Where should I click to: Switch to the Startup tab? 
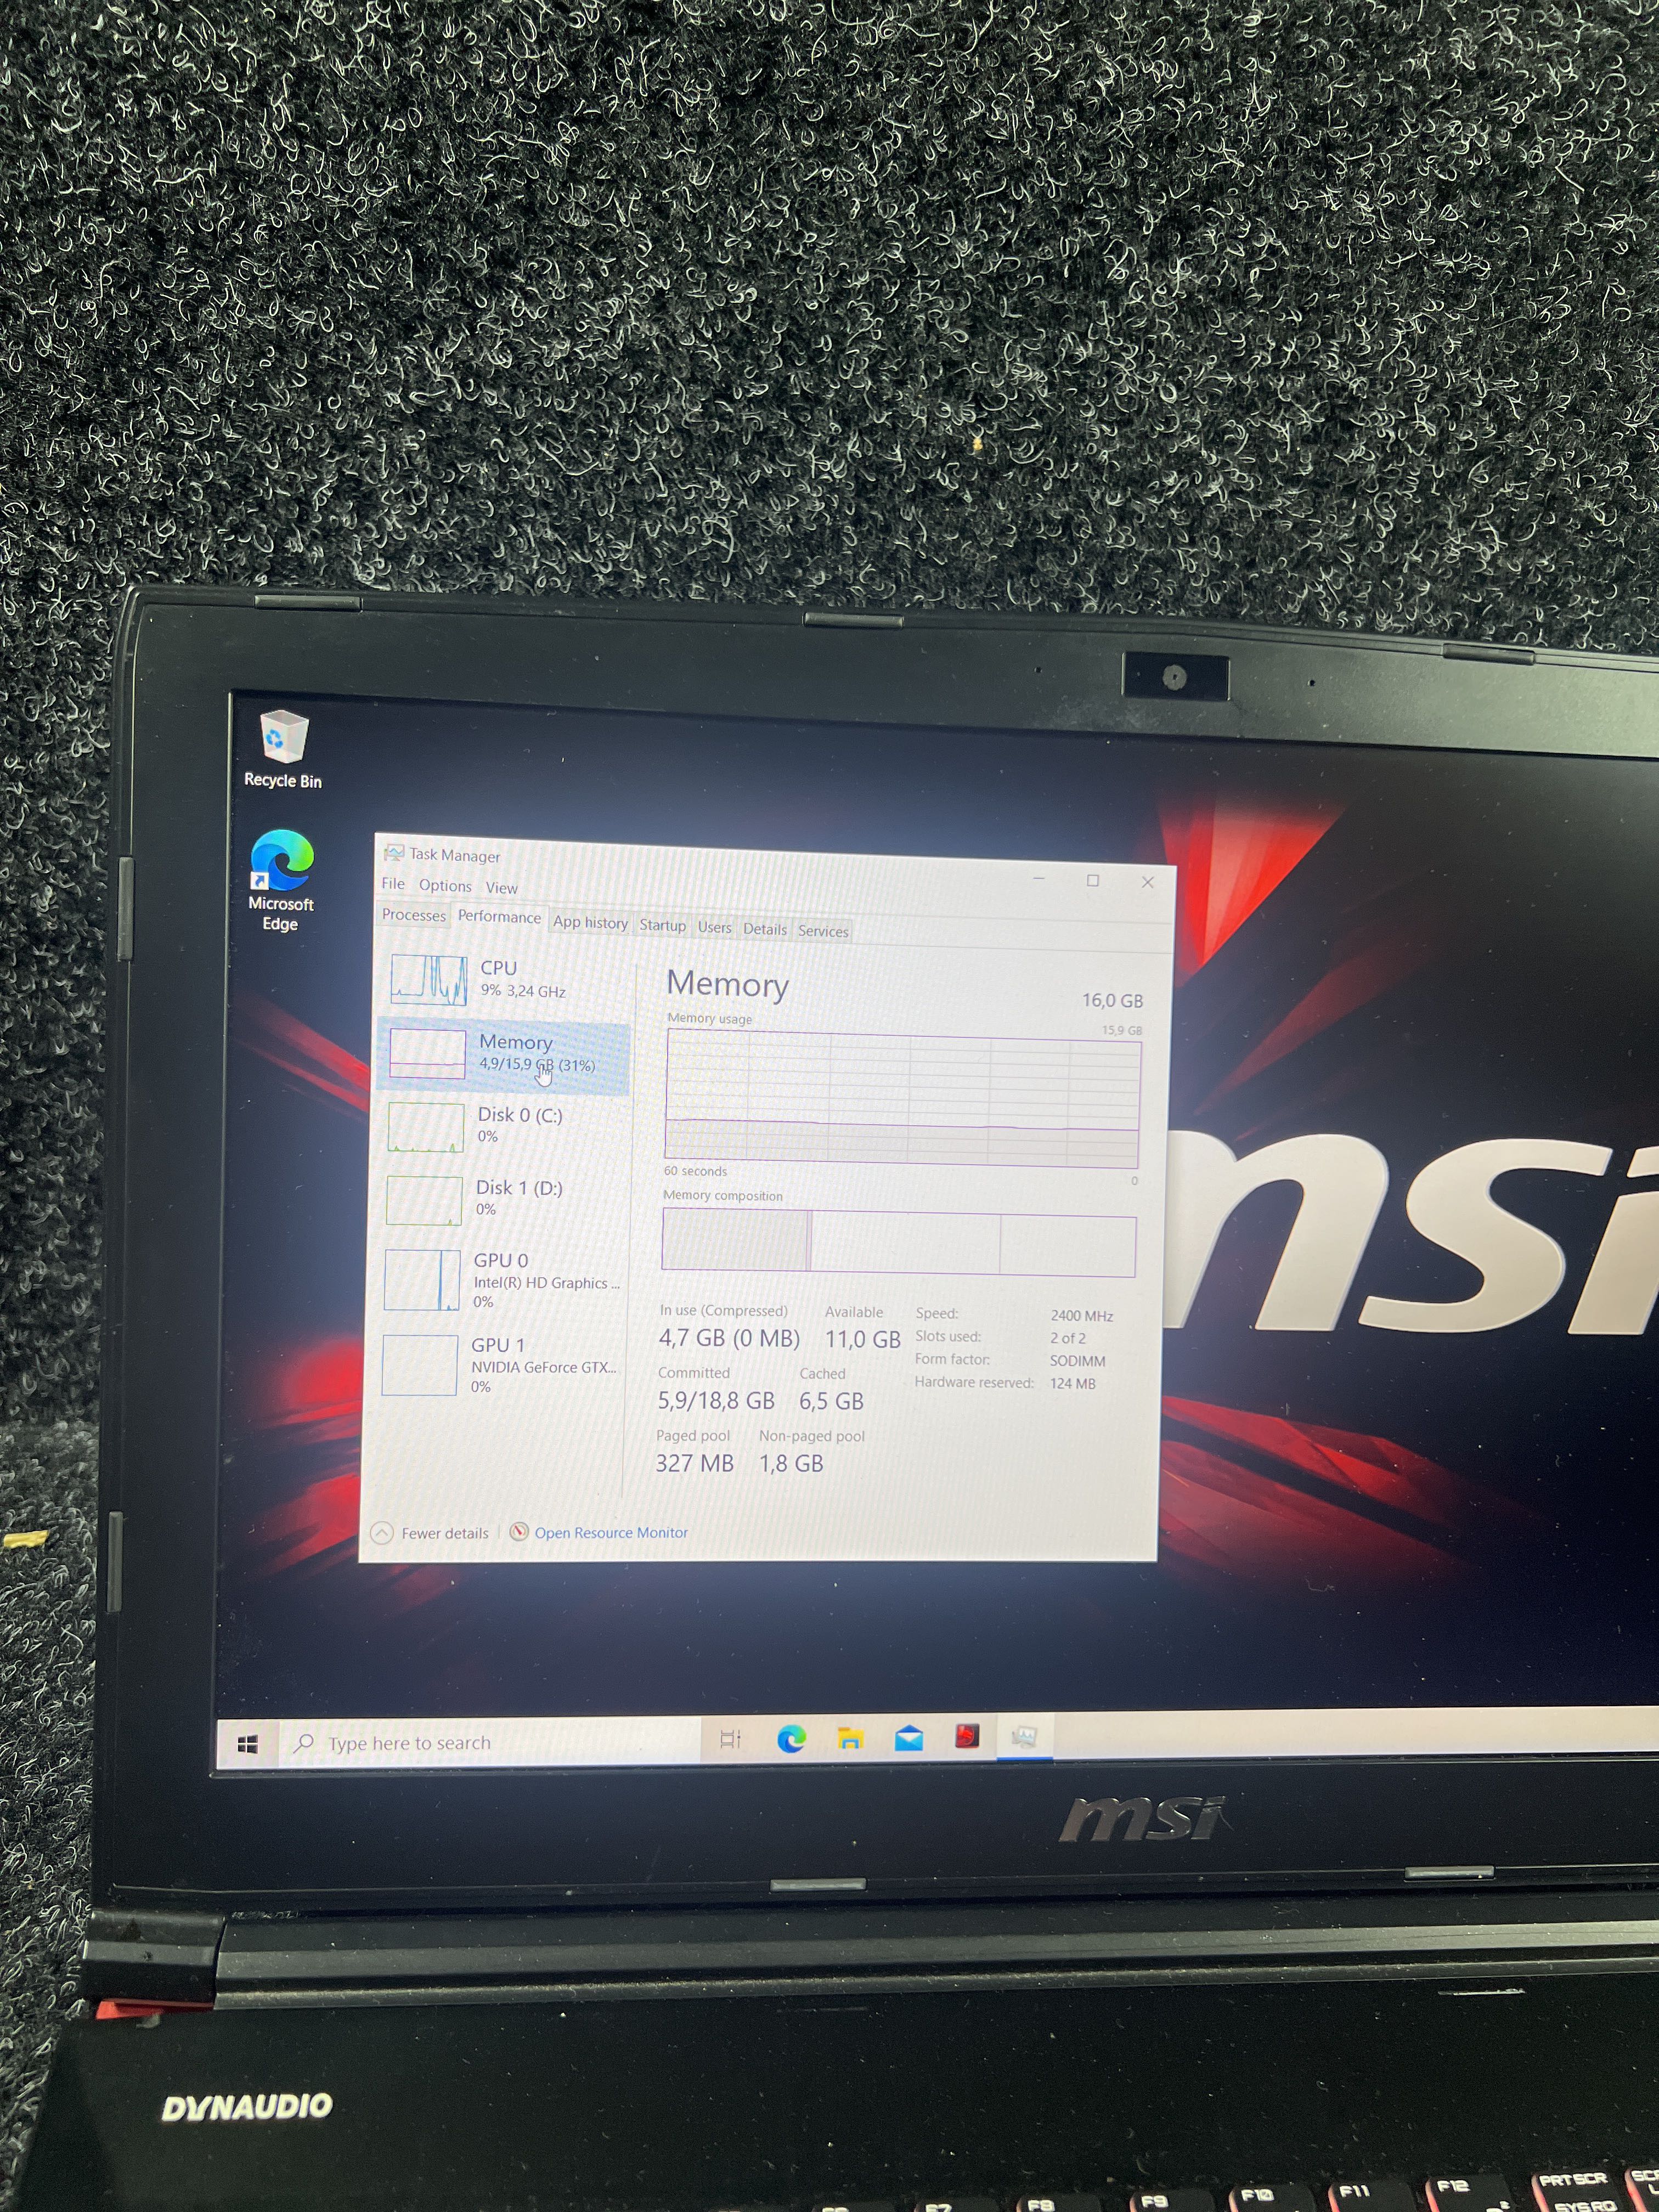(662, 925)
